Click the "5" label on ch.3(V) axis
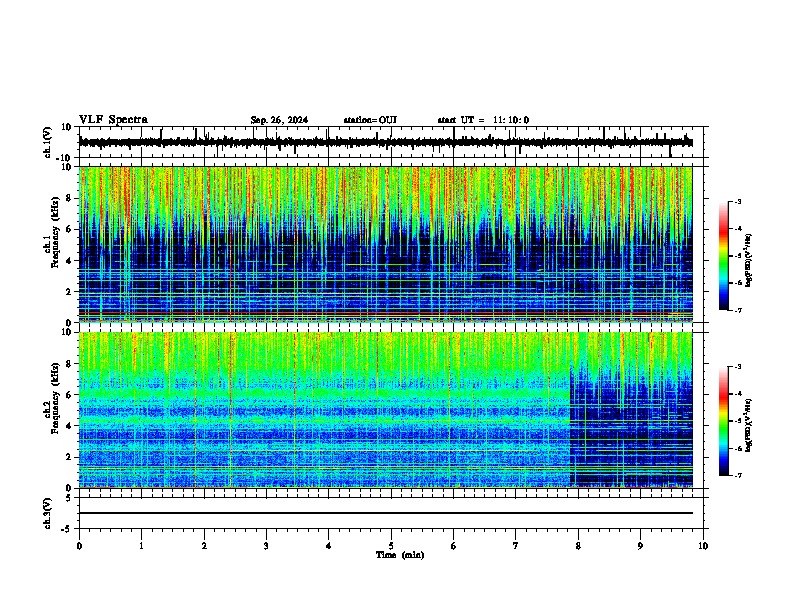This screenshot has width=792, height=612. (x=70, y=498)
